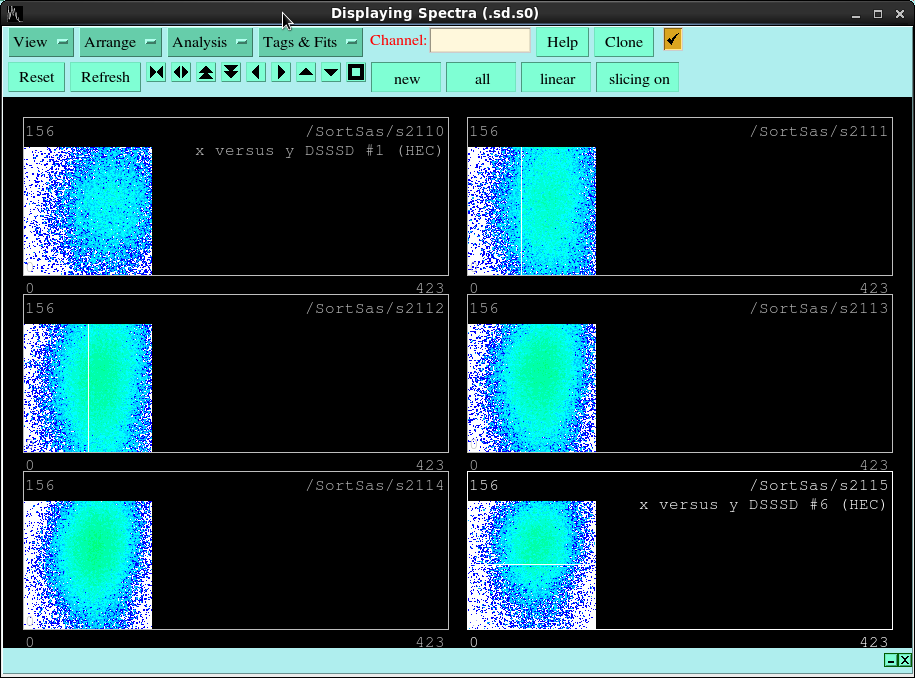Open the Analysis dropdown menu

(x=209, y=42)
